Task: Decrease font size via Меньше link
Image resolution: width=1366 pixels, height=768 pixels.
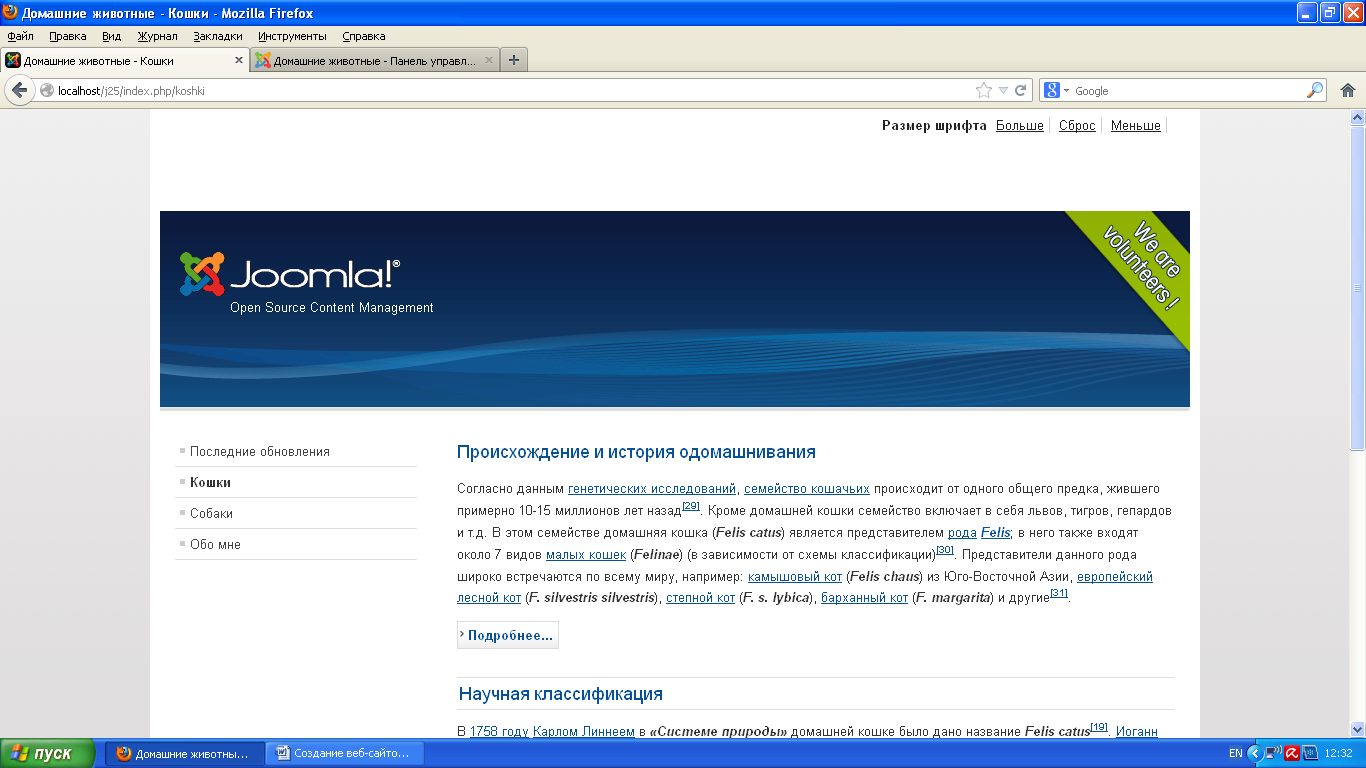Action: [x=1136, y=126]
